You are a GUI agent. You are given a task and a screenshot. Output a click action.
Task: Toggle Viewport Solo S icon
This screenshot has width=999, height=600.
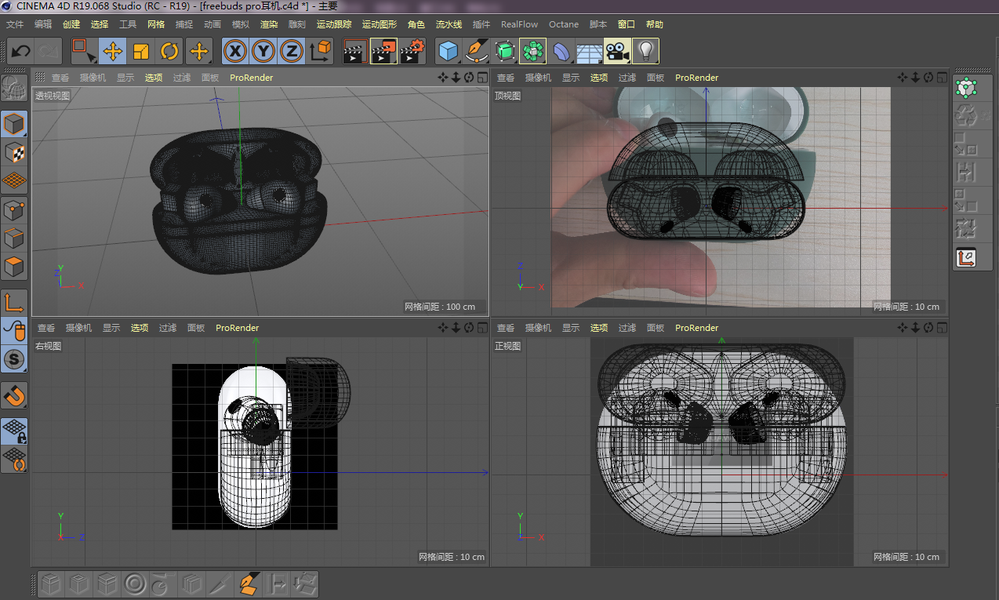point(14,359)
